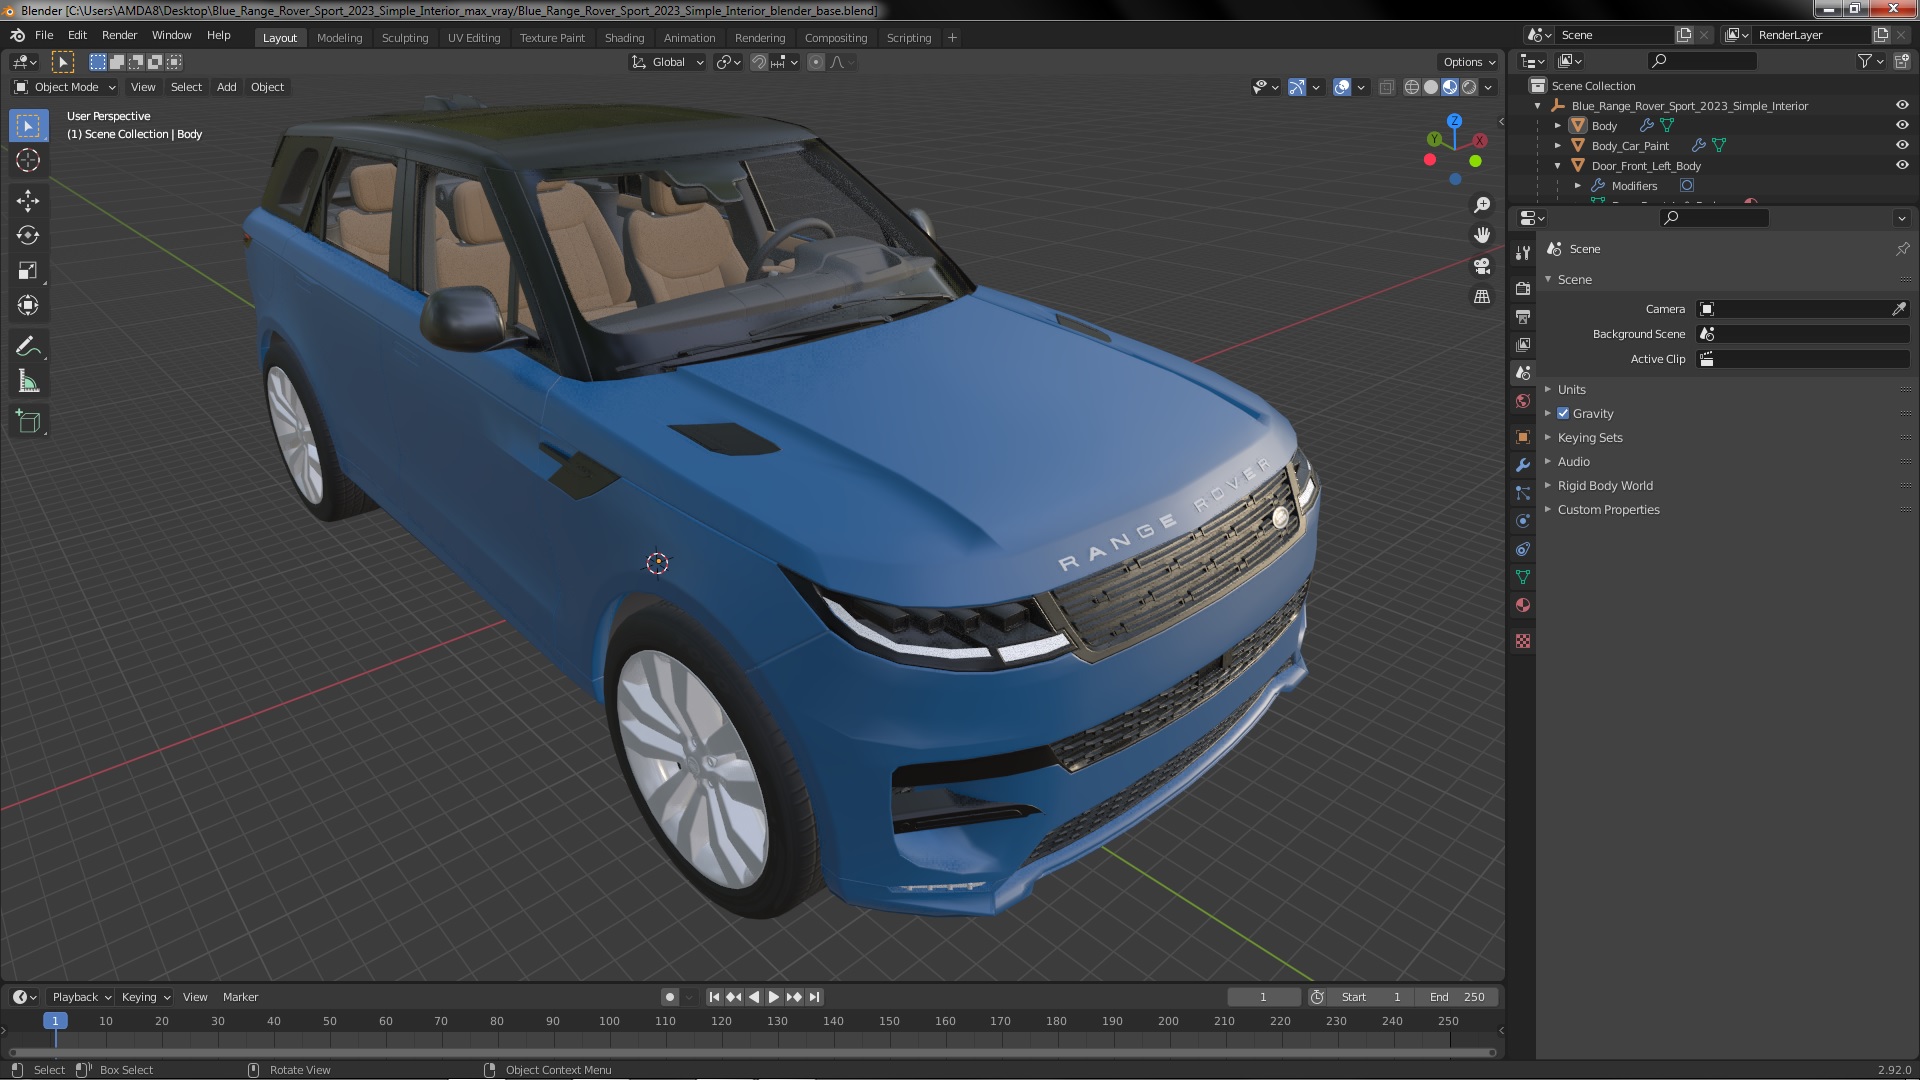Expand the Body_Car_Paint tree item

coord(1558,146)
